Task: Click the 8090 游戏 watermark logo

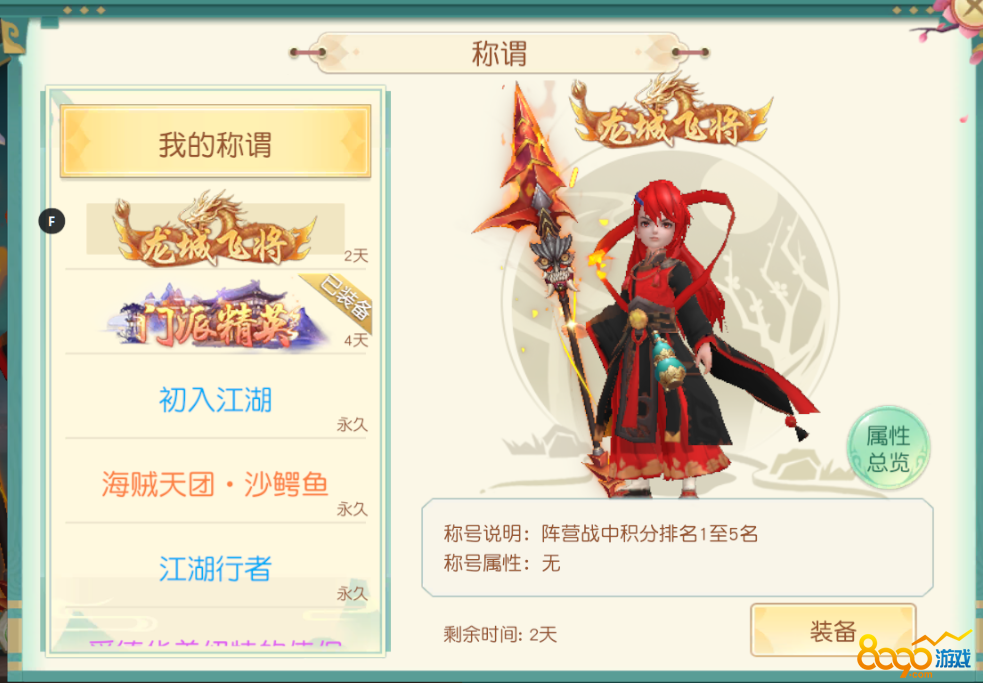Action: click(x=915, y=657)
